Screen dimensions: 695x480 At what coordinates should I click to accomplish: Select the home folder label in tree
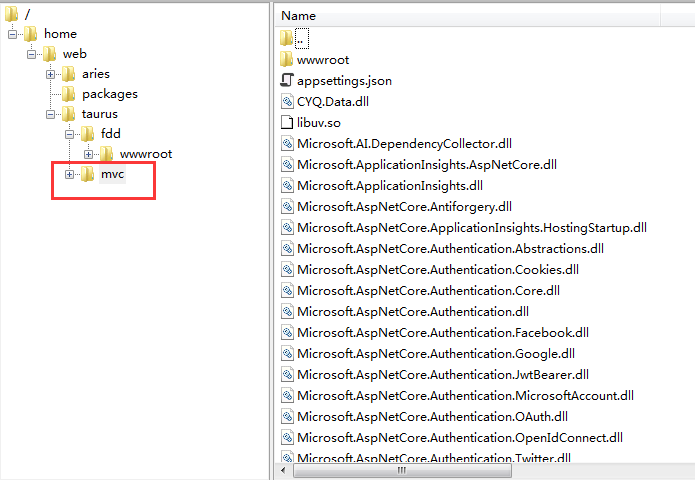(61, 34)
